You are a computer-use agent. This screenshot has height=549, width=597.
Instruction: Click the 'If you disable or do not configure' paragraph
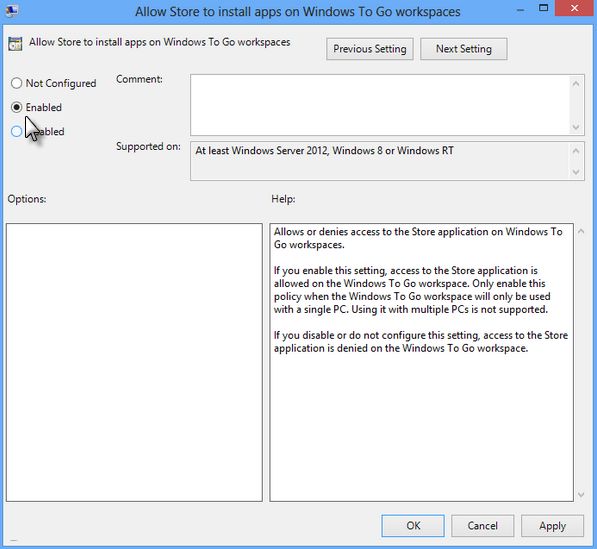(x=421, y=342)
